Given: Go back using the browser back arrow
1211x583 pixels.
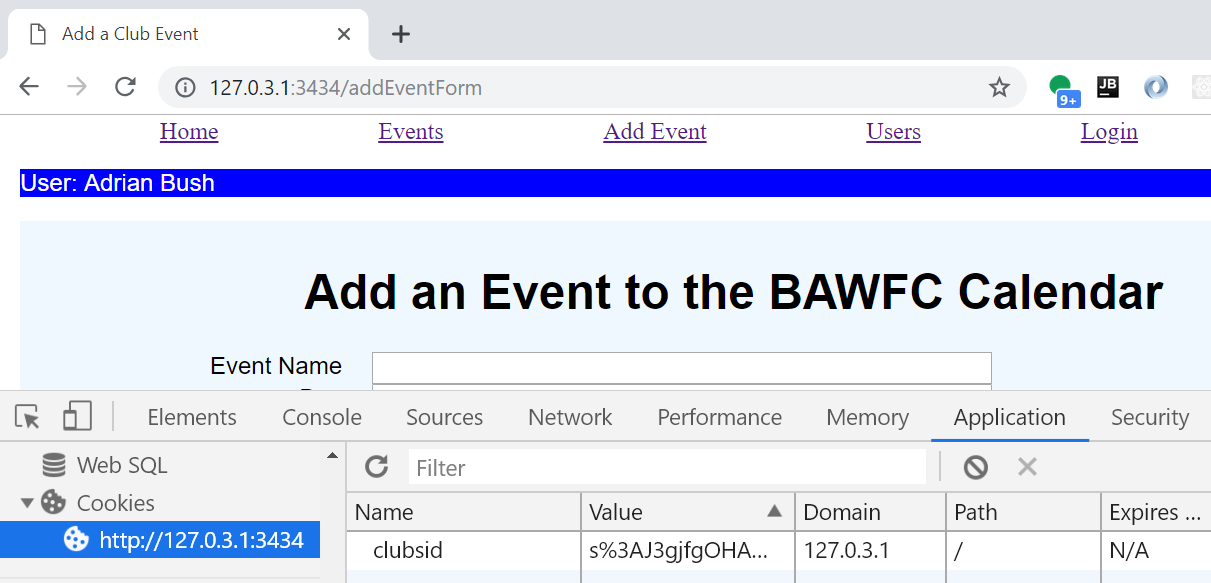Looking at the screenshot, I should click(x=29, y=87).
